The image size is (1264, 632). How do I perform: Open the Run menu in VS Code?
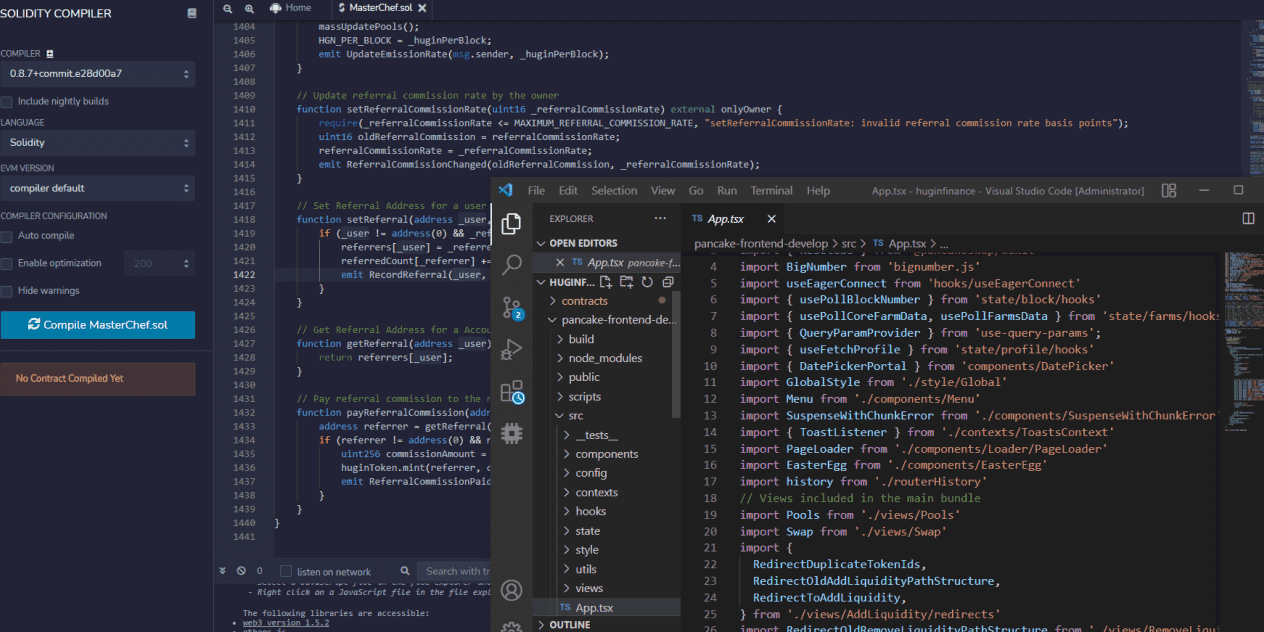point(727,190)
